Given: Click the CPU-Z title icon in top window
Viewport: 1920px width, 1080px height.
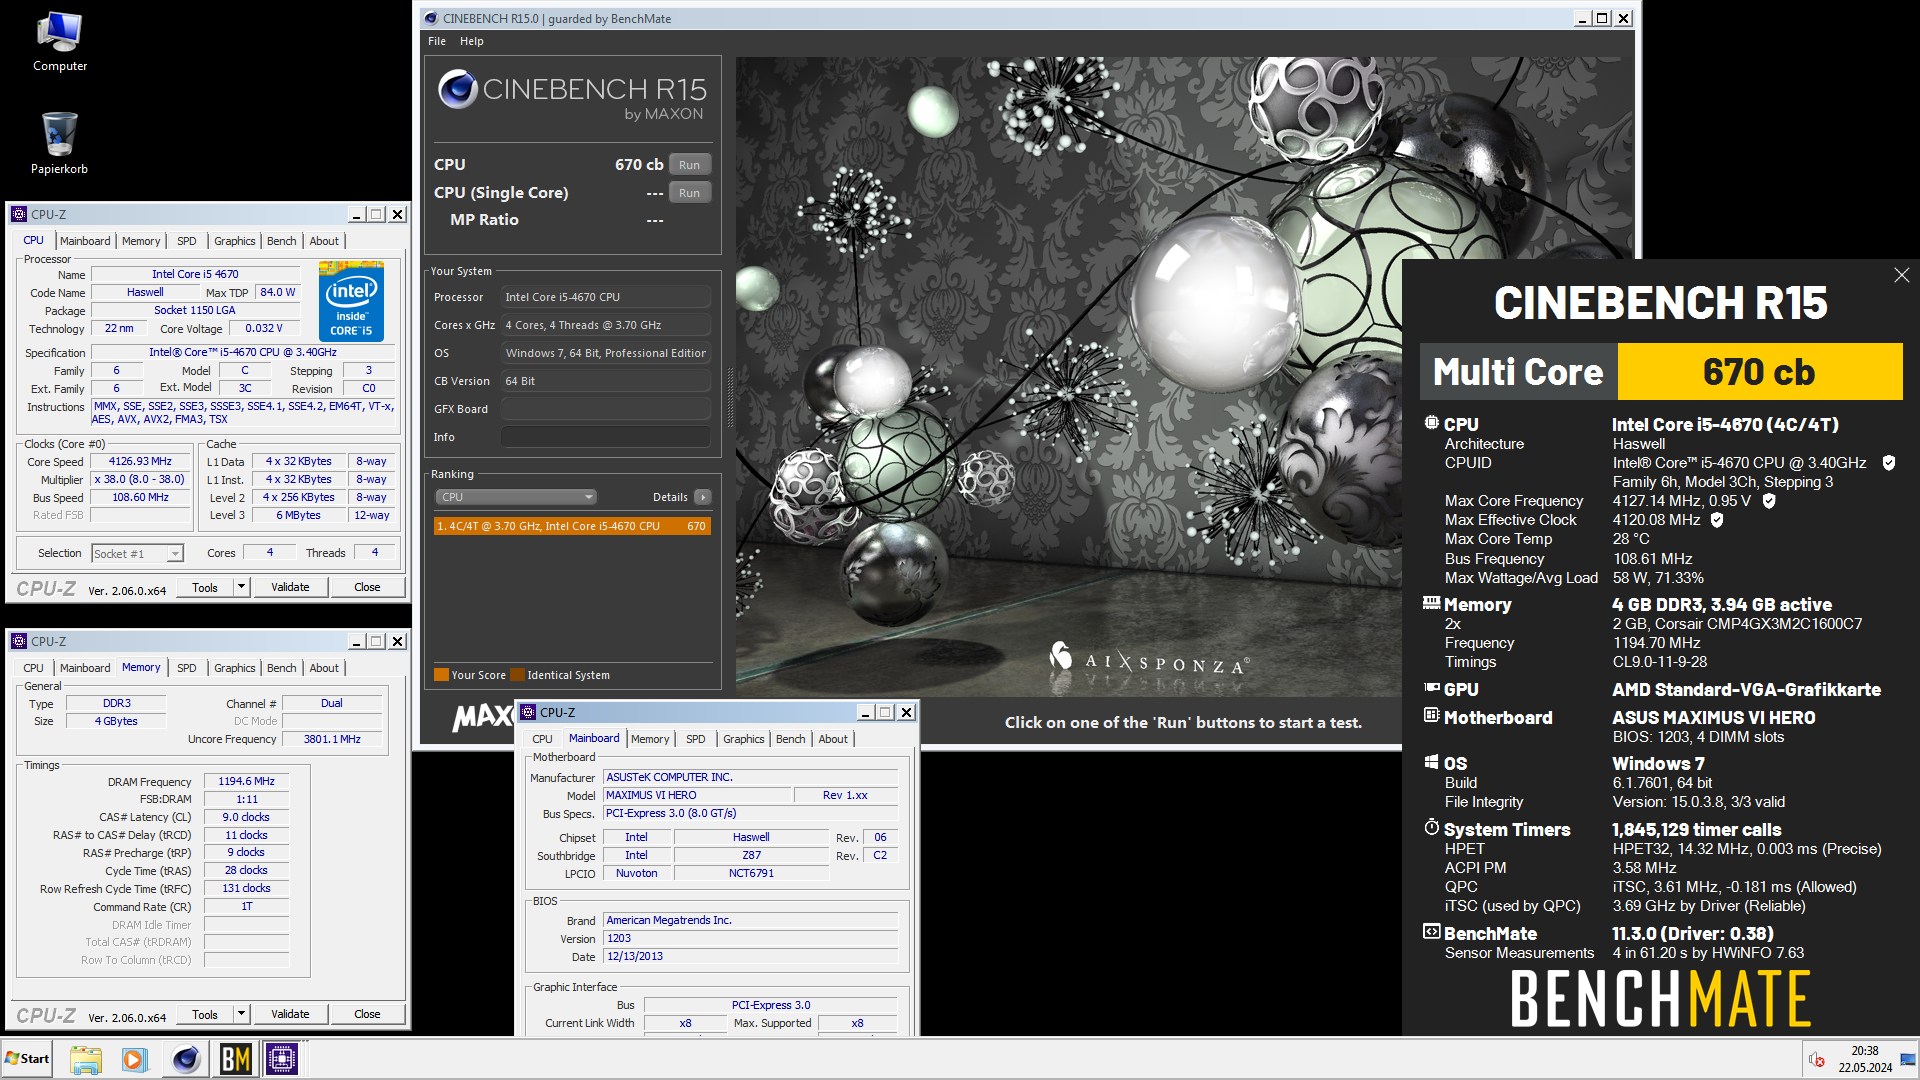Looking at the screenshot, I should (x=18, y=214).
